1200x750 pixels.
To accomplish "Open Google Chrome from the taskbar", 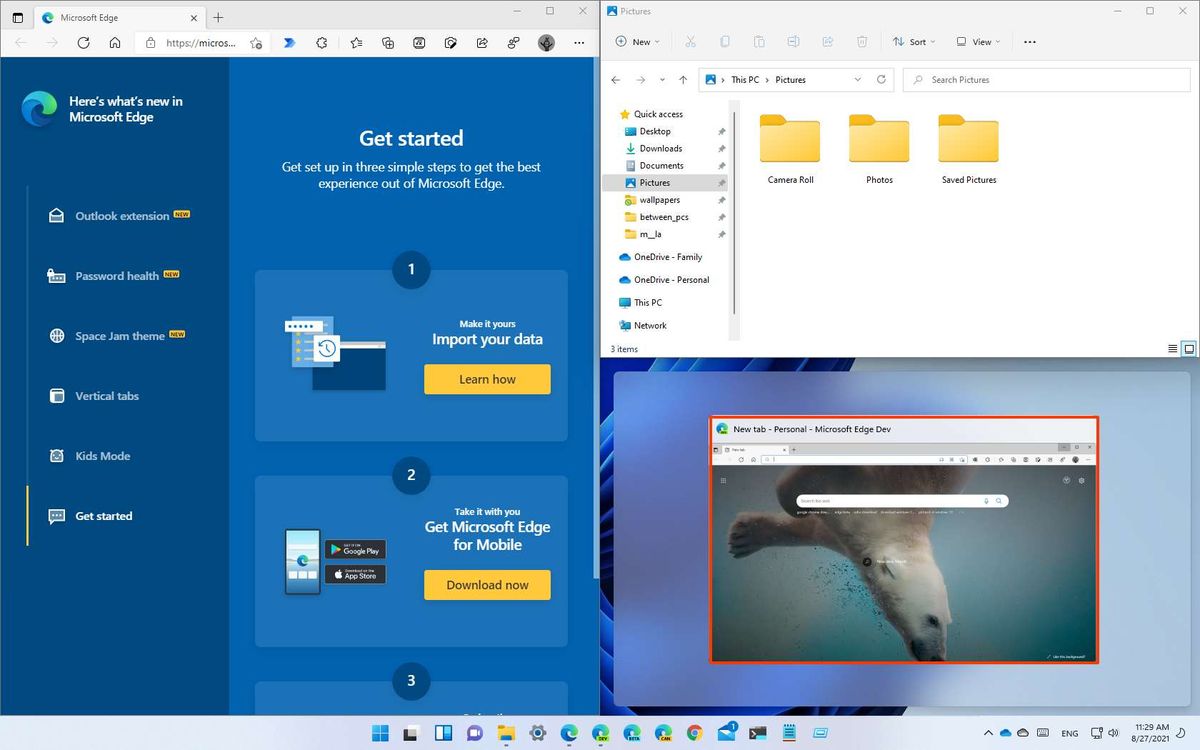I will click(x=694, y=732).
